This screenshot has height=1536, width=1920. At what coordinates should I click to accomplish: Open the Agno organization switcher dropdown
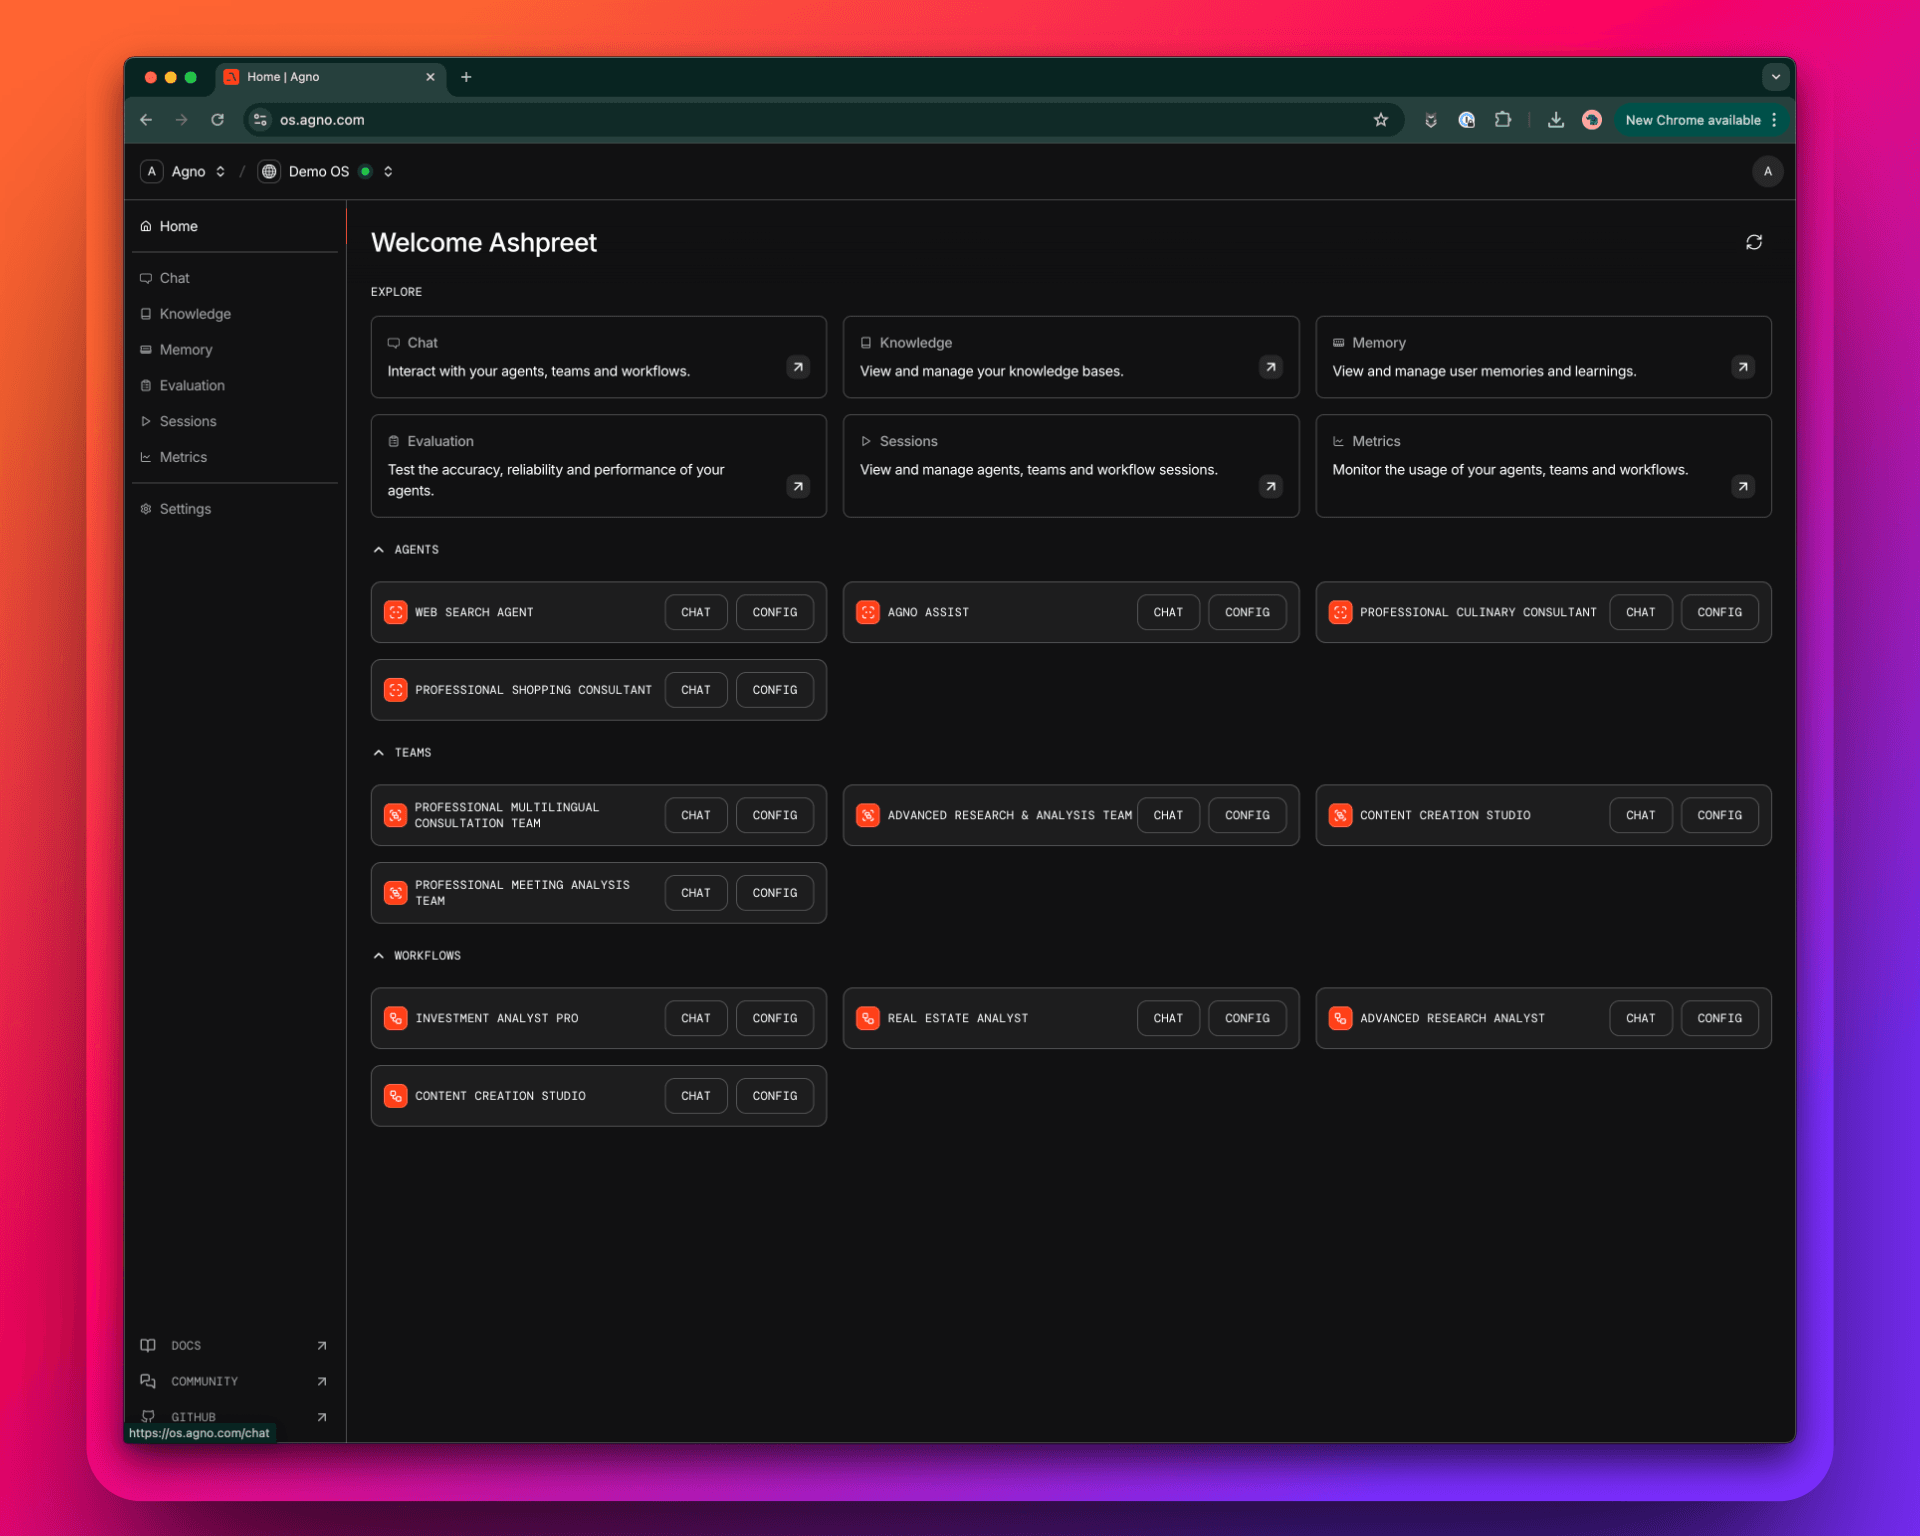coord(220,171)
